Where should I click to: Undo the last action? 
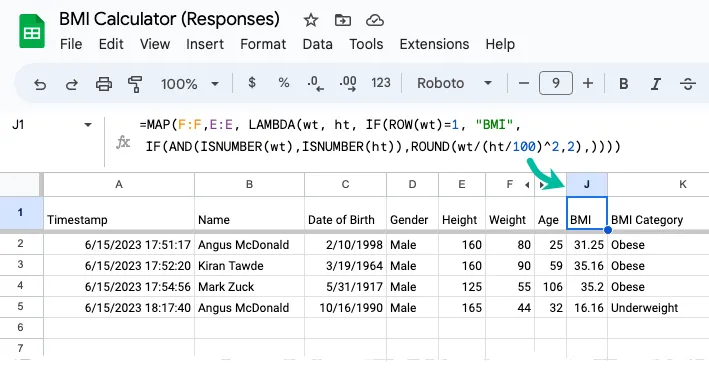point(40,84)
